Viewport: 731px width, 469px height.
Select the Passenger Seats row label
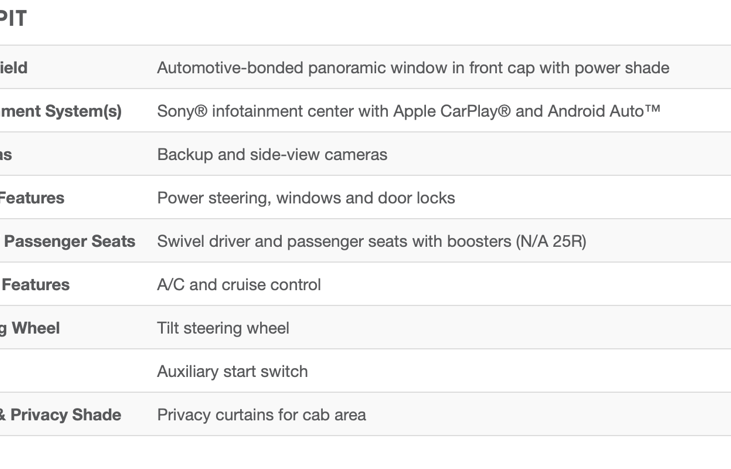tap(69, 241)
